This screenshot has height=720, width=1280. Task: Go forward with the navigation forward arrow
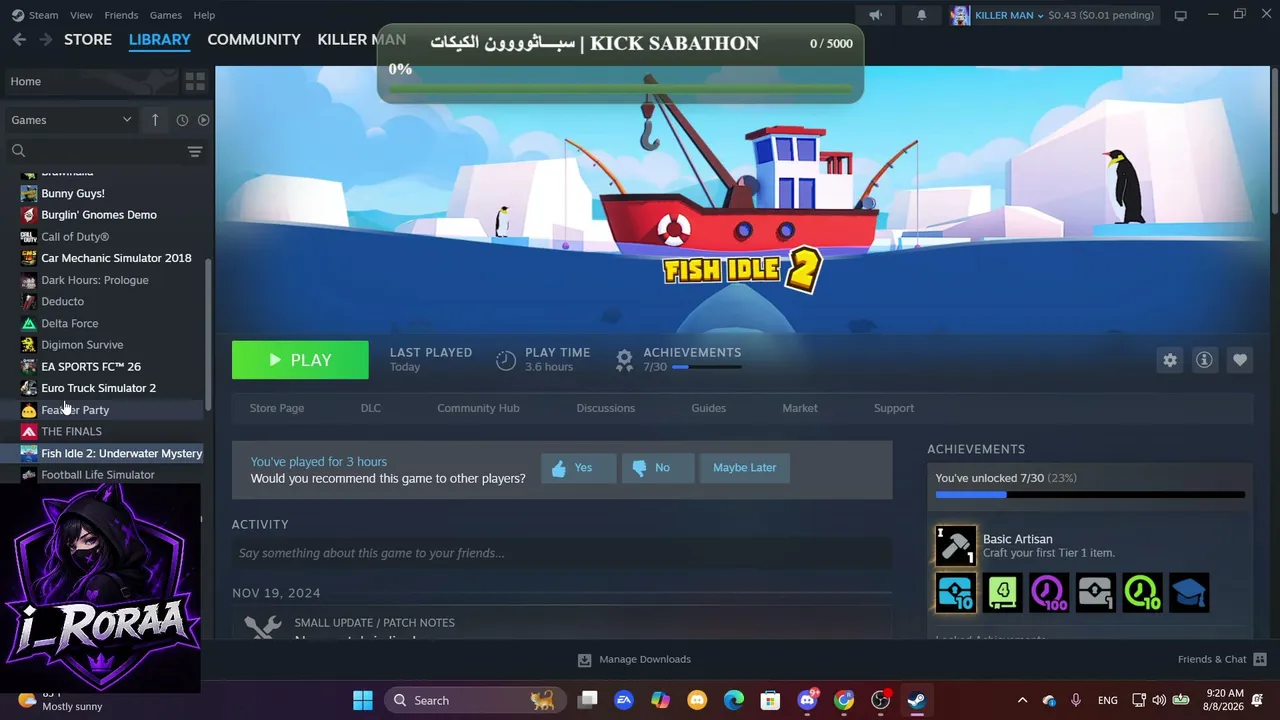tap(45, 39)
